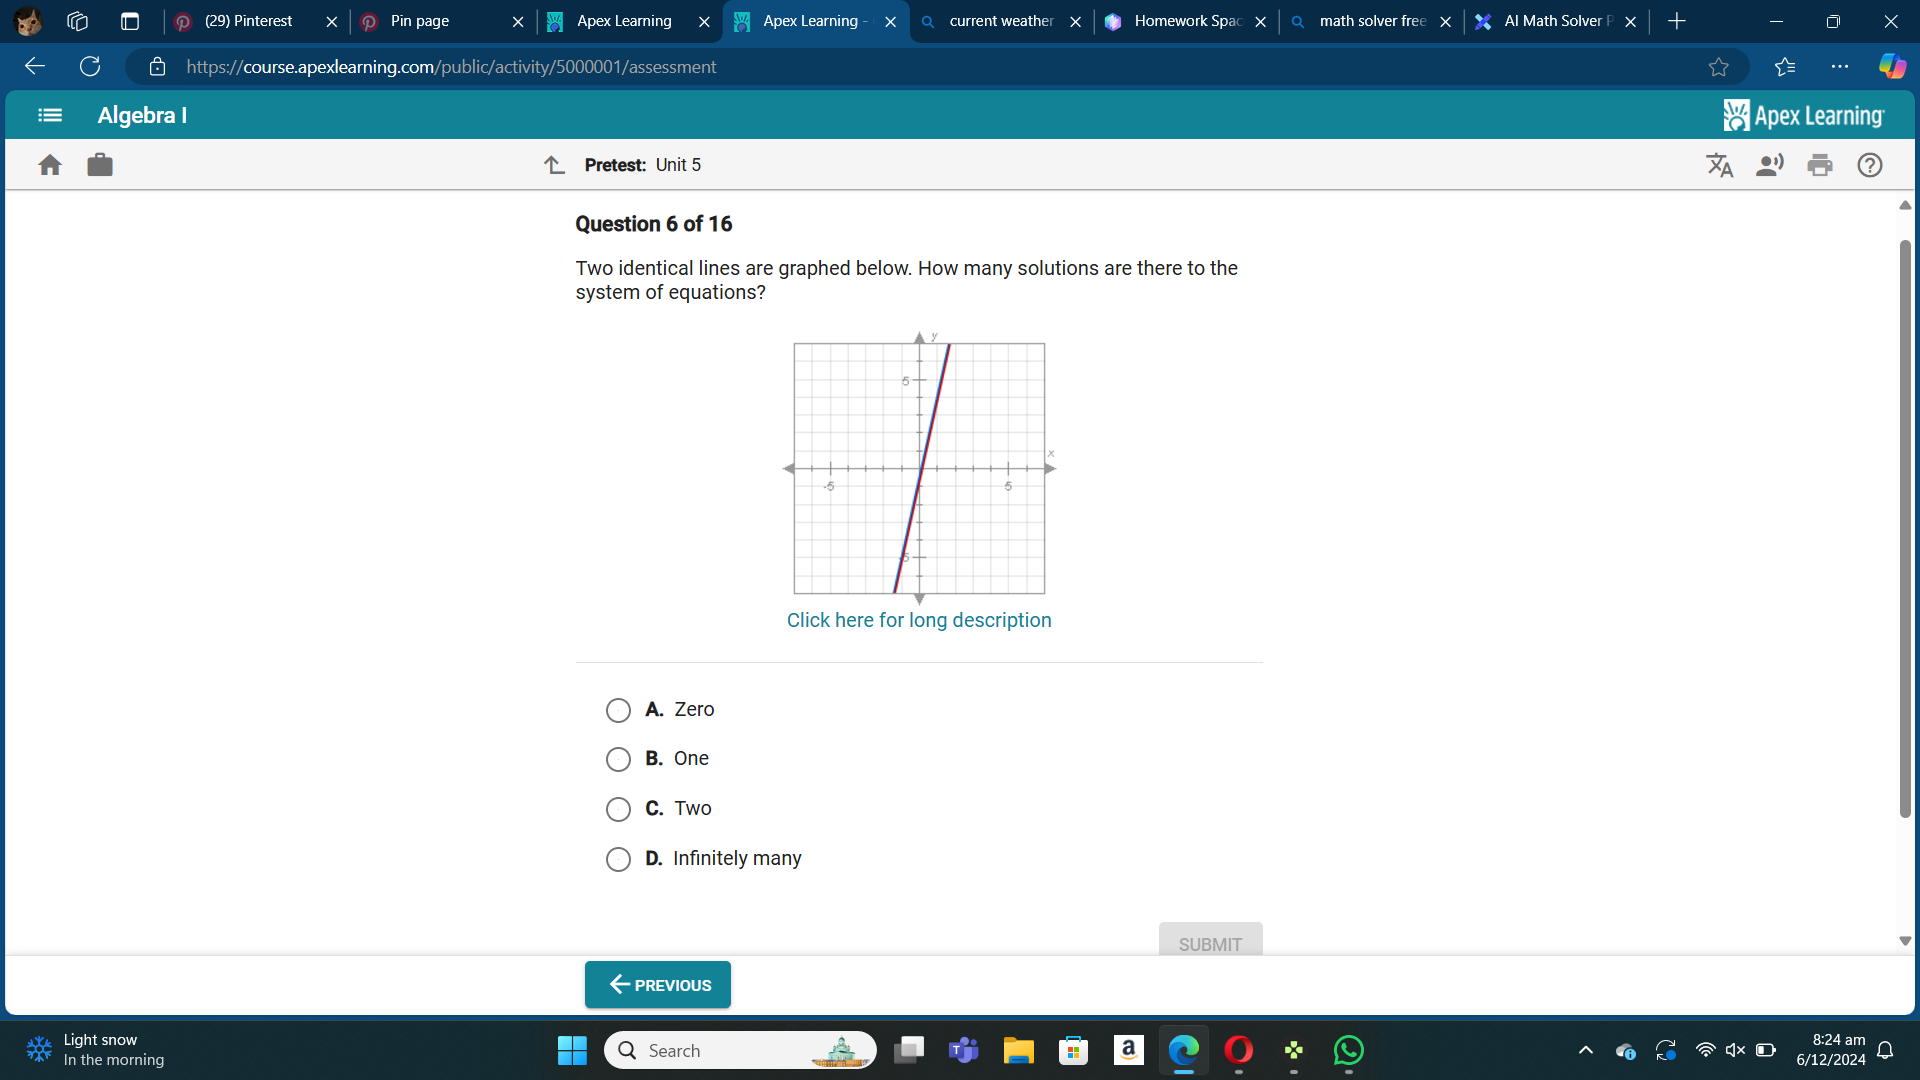1920x1080 pixels.
Task: Click the hamburger menu icon
Action: [x=49, y=115]
